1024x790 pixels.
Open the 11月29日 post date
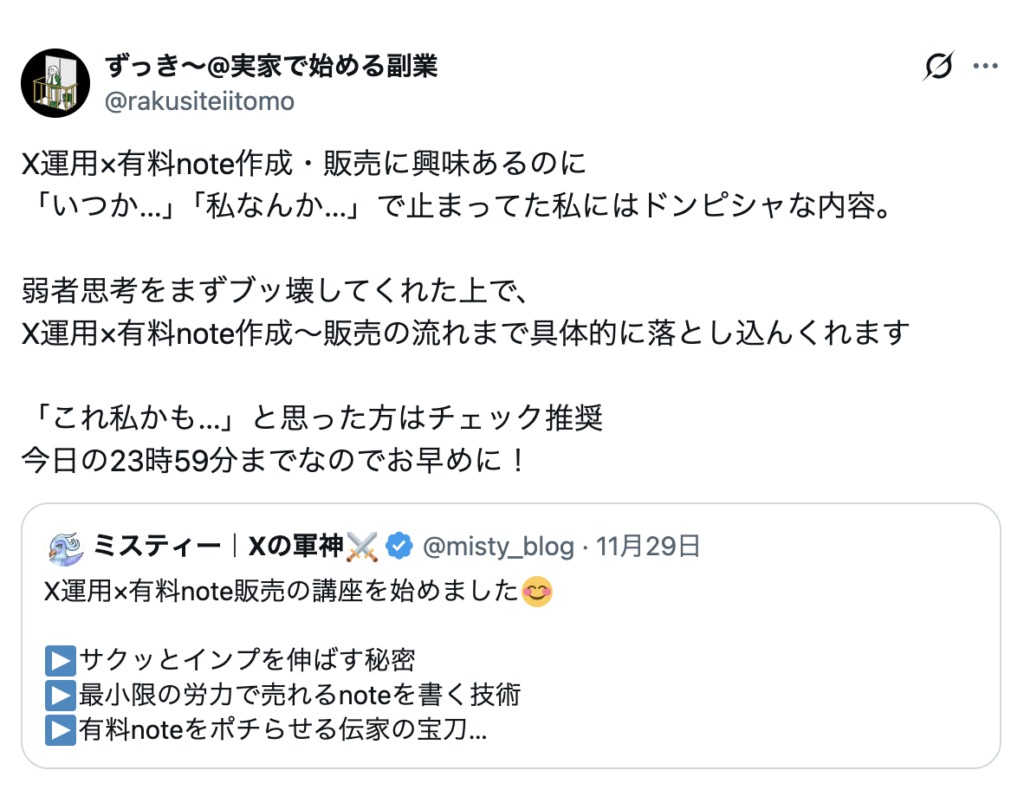(648, 546)
